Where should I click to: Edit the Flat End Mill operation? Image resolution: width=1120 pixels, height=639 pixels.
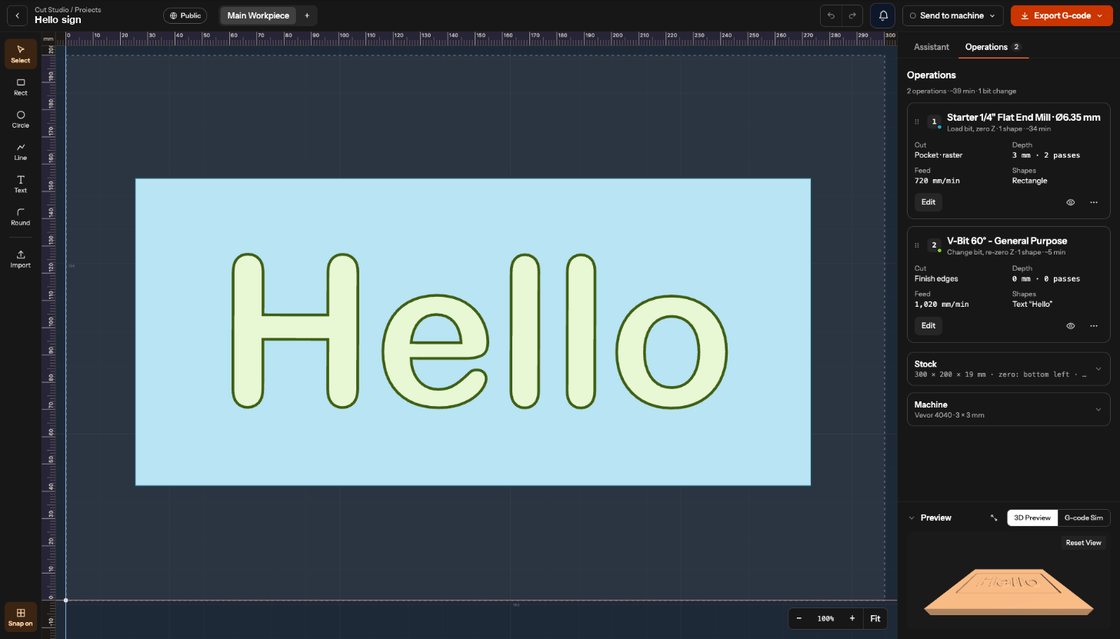point(928,202)
